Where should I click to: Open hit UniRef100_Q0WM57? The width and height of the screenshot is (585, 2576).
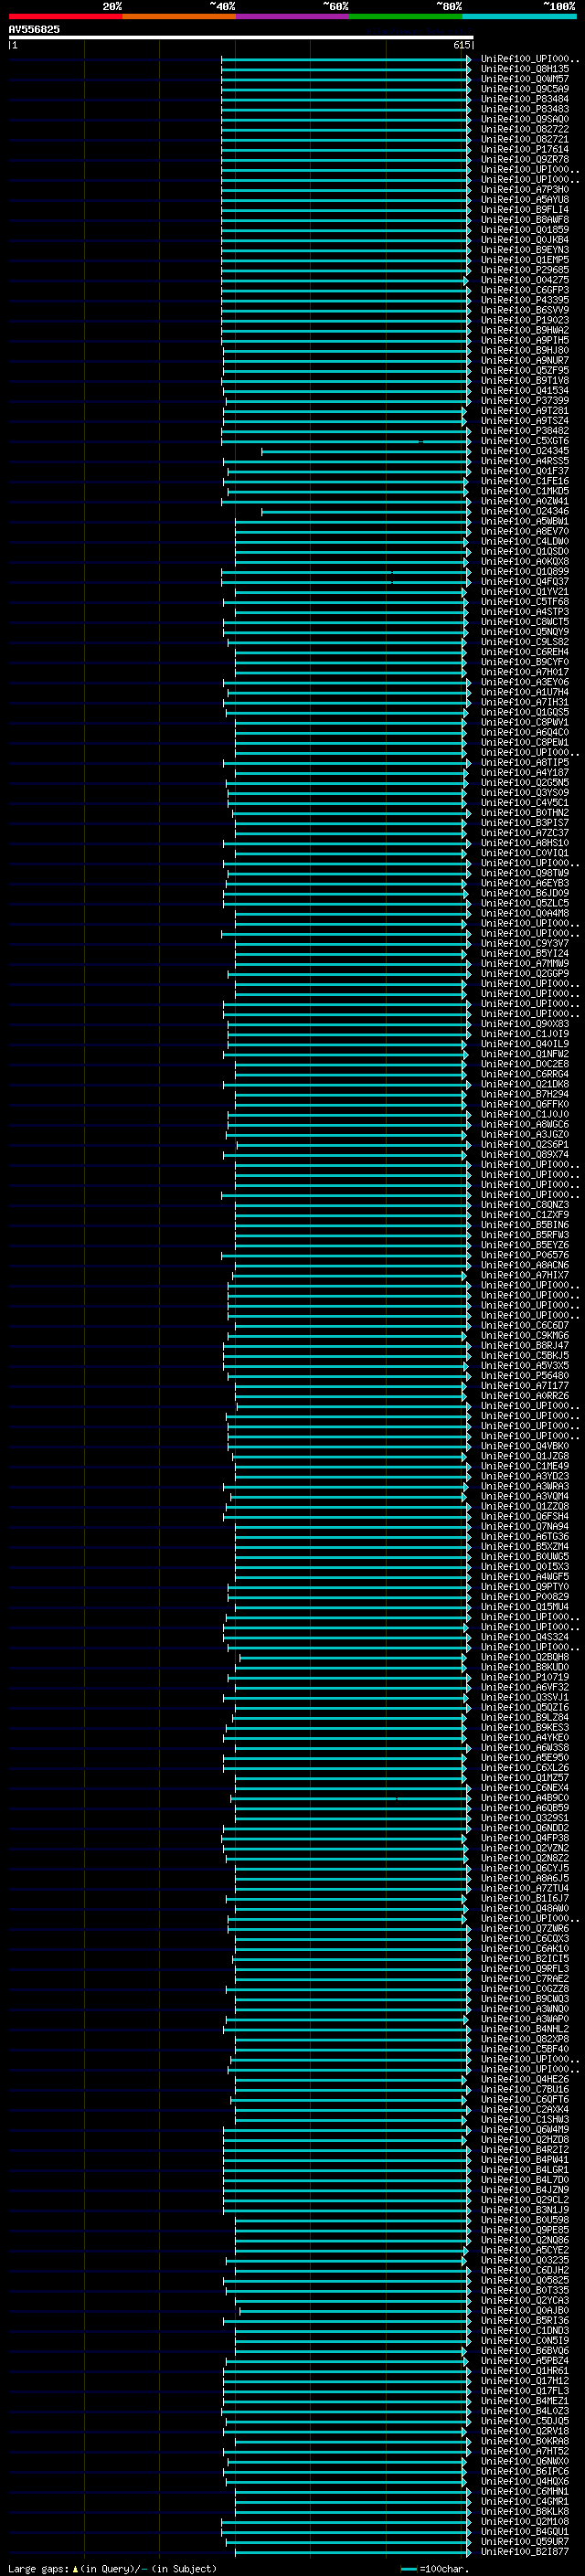[x=525, y=79]
